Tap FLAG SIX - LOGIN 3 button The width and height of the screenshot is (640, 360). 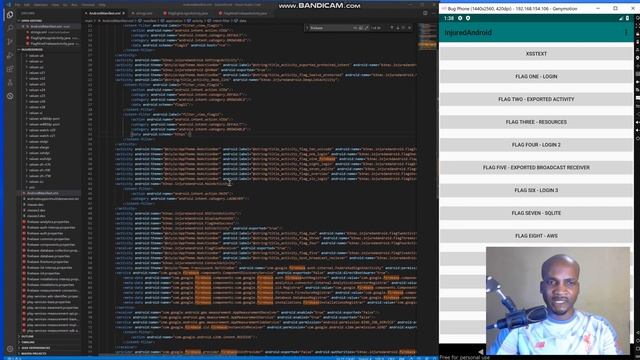click(x=536, y=190)
